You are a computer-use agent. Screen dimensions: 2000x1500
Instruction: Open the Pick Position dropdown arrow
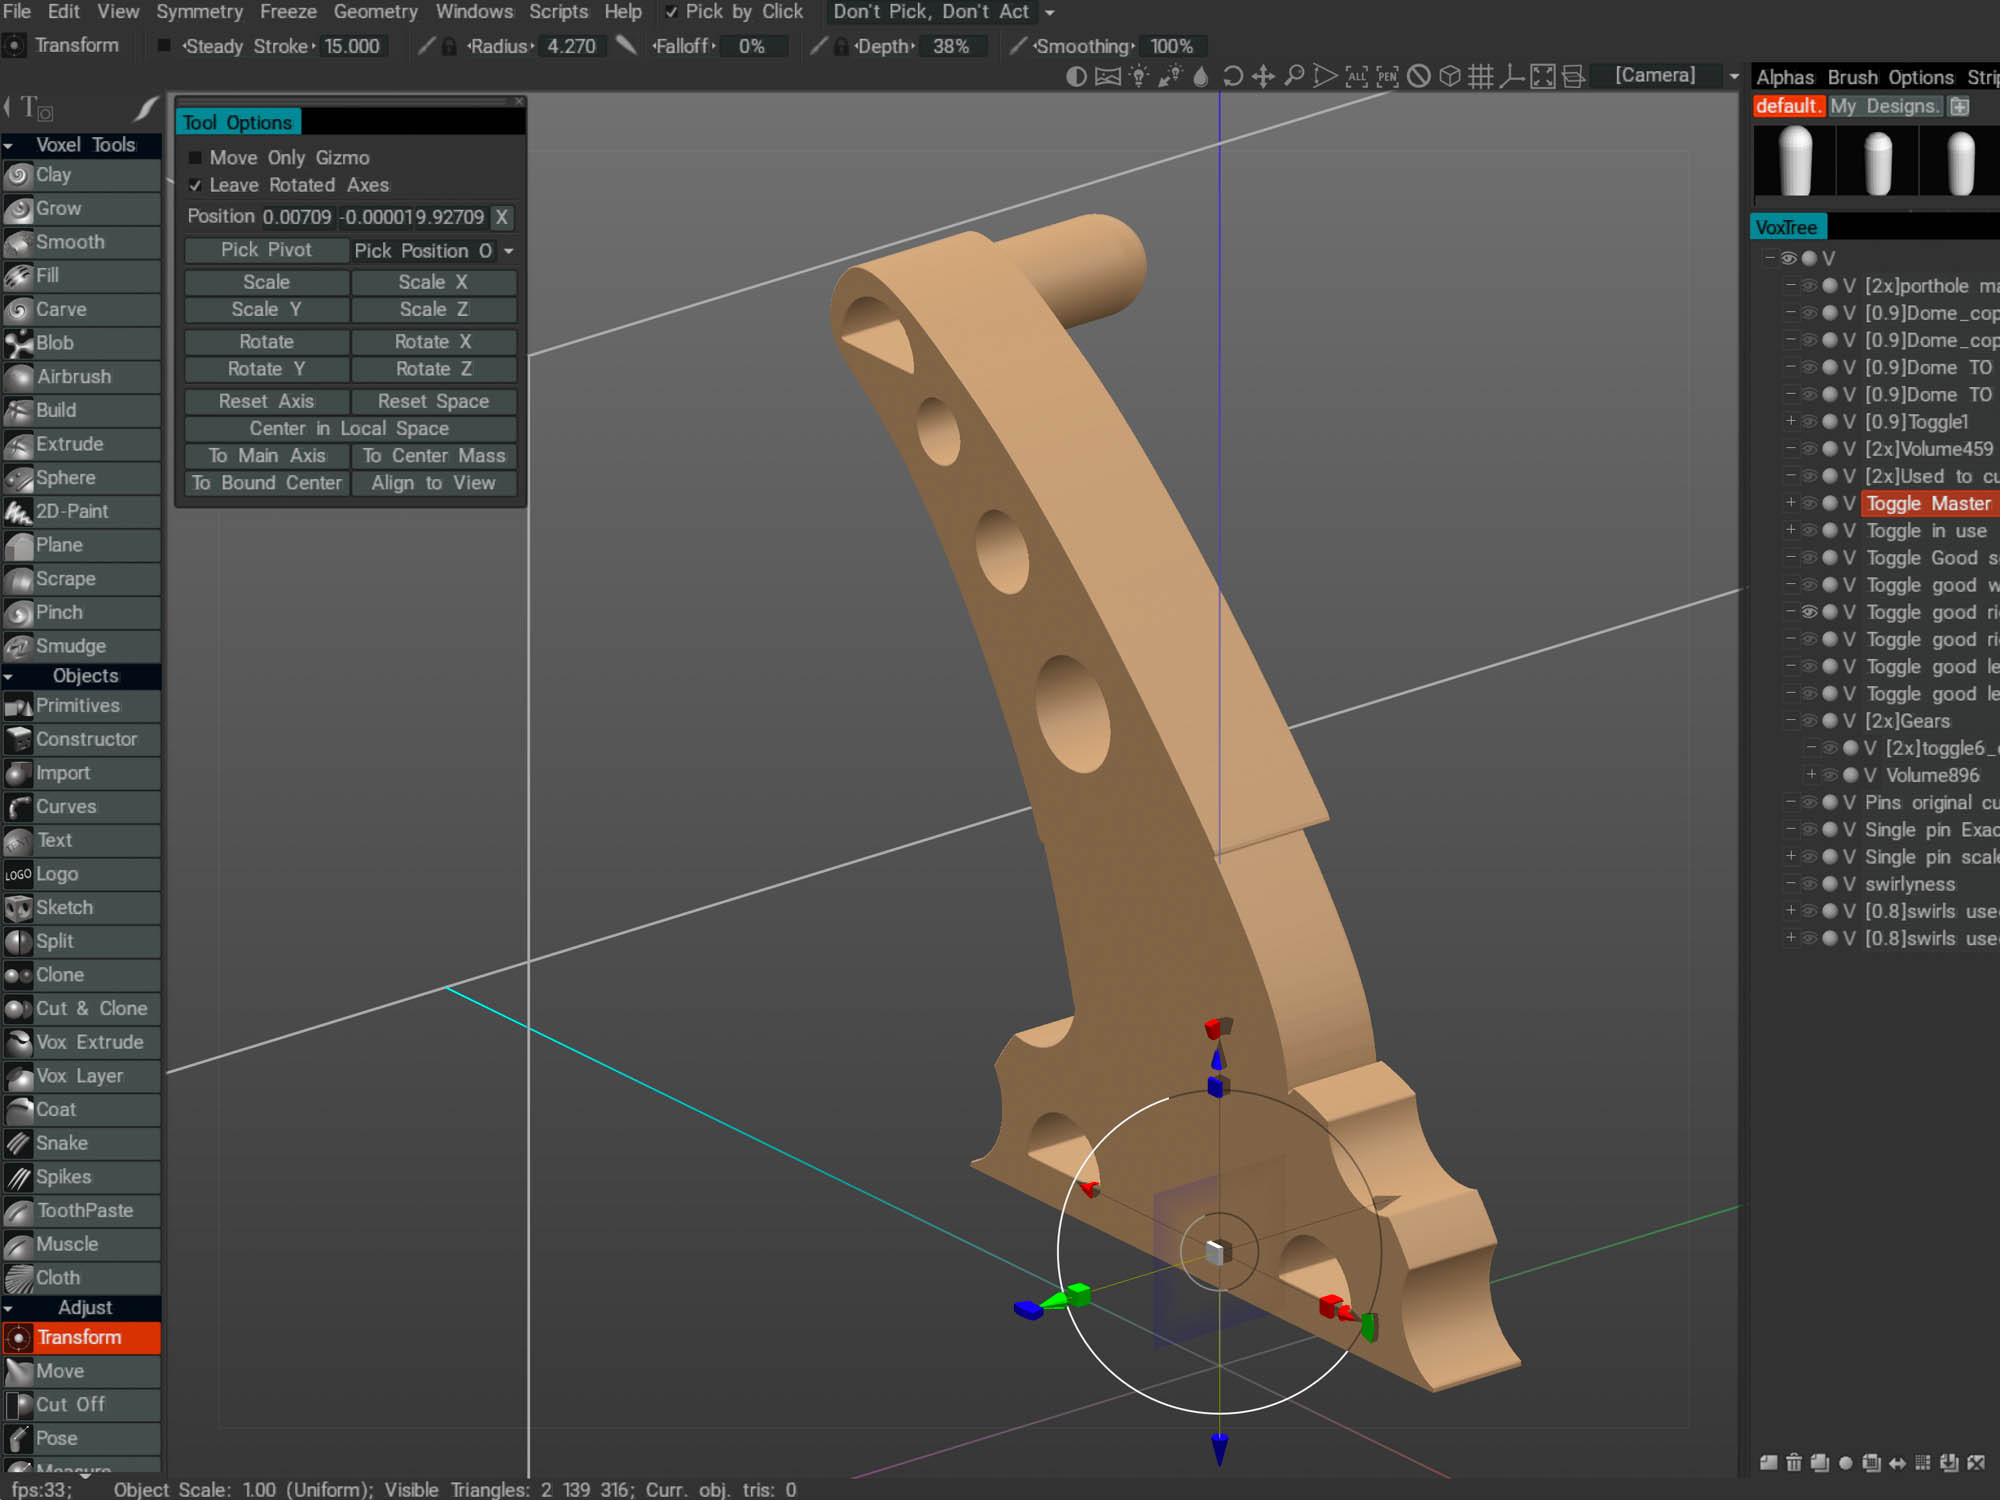509,251
